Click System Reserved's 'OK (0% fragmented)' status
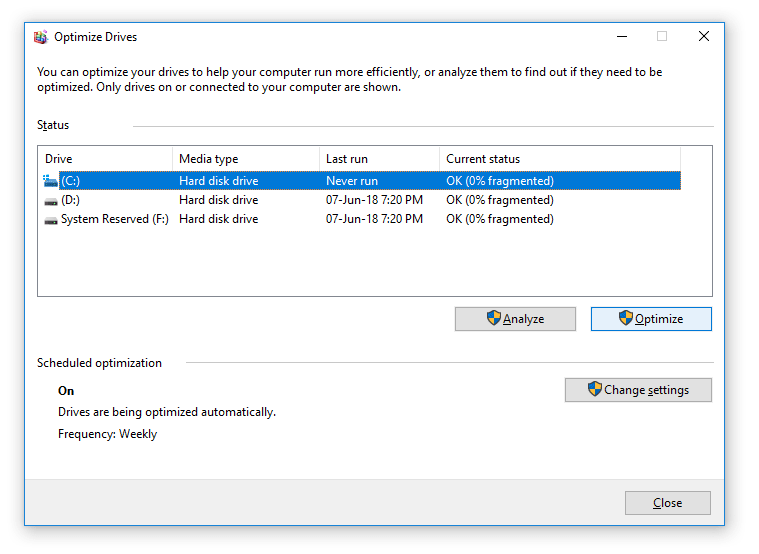The height and width of the screenshot is (554, 759). [x=500, y=219]
